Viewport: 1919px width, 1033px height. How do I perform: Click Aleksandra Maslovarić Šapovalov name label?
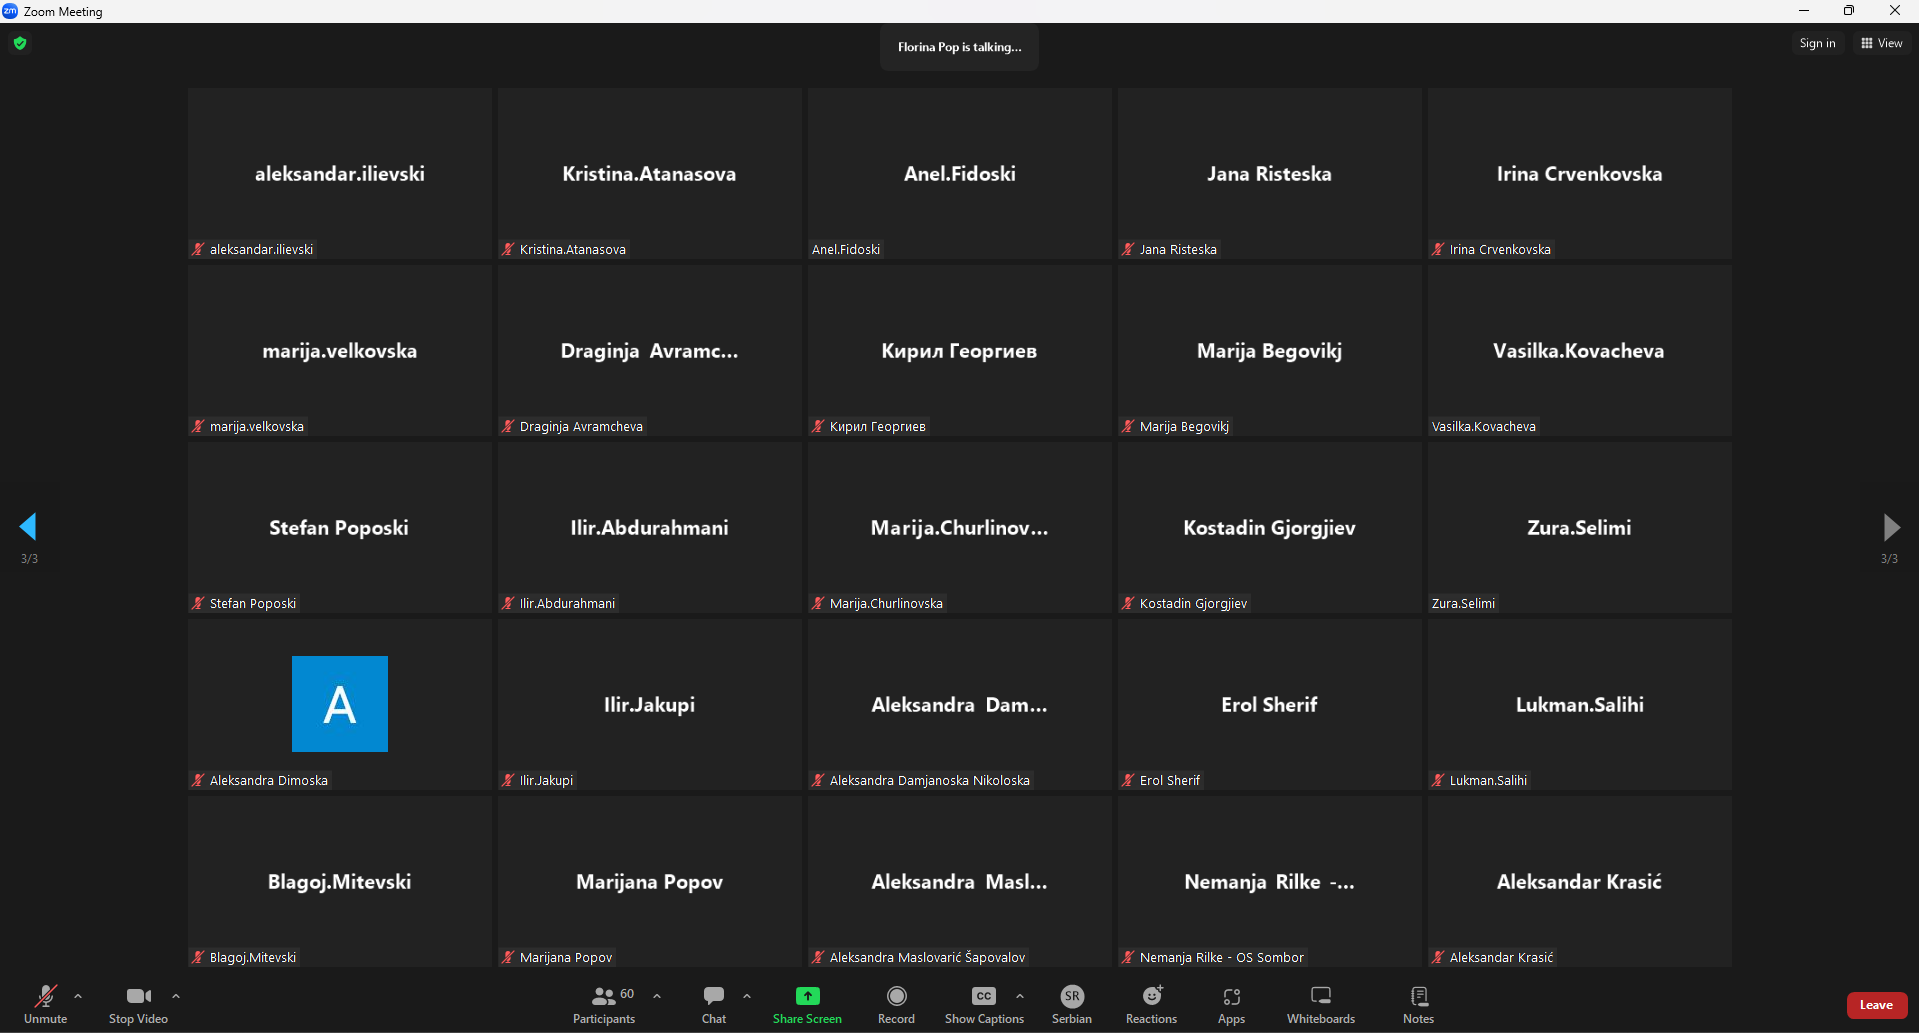927,957
